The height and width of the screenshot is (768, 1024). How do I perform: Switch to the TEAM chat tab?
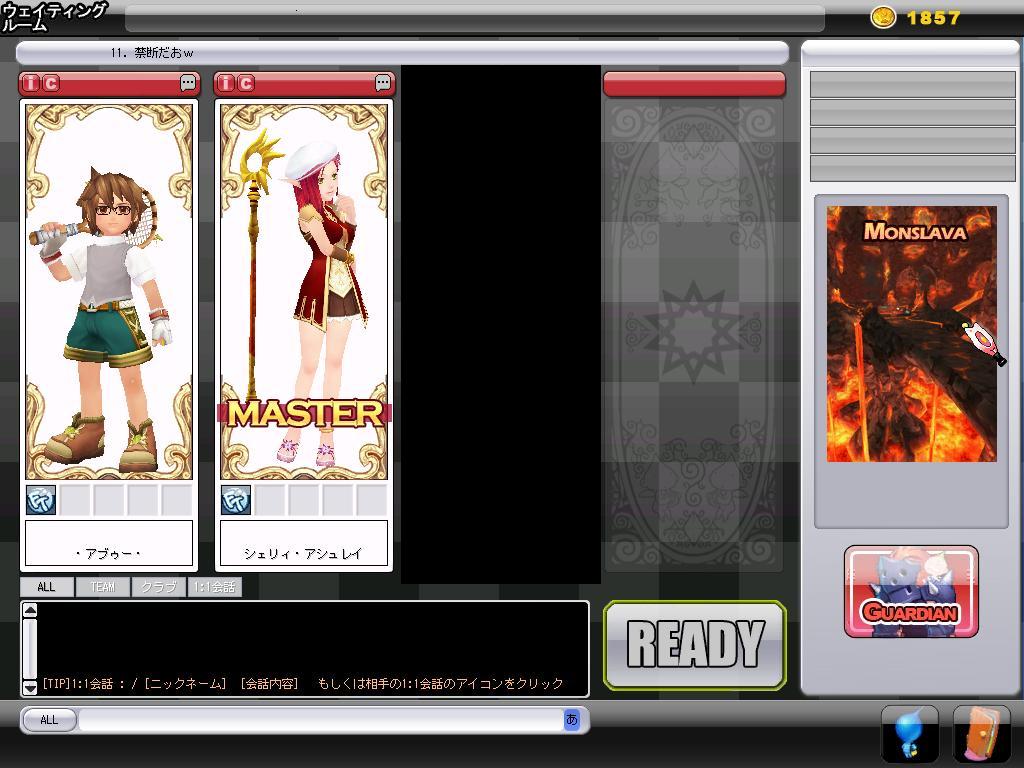[x=102, y=587]
